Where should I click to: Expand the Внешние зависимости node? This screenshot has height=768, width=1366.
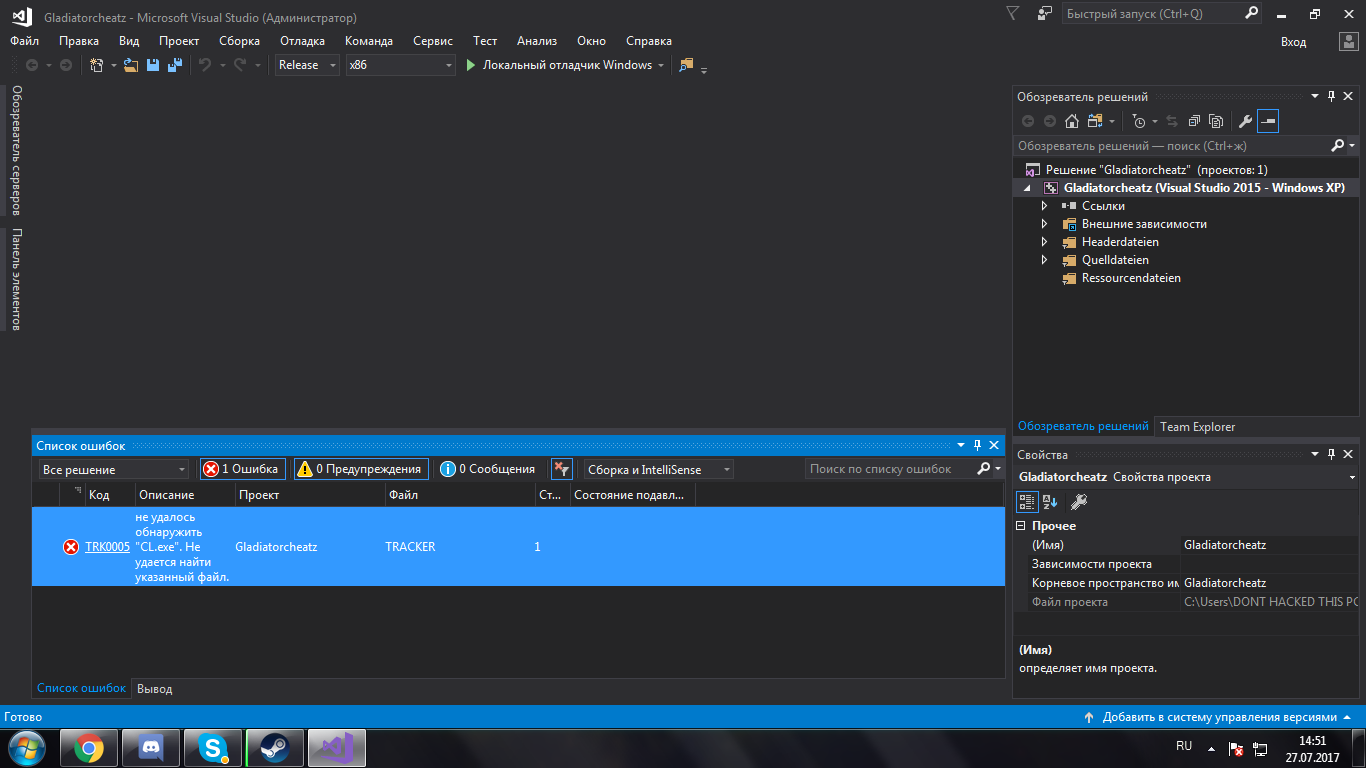[x=1045, y=224]
